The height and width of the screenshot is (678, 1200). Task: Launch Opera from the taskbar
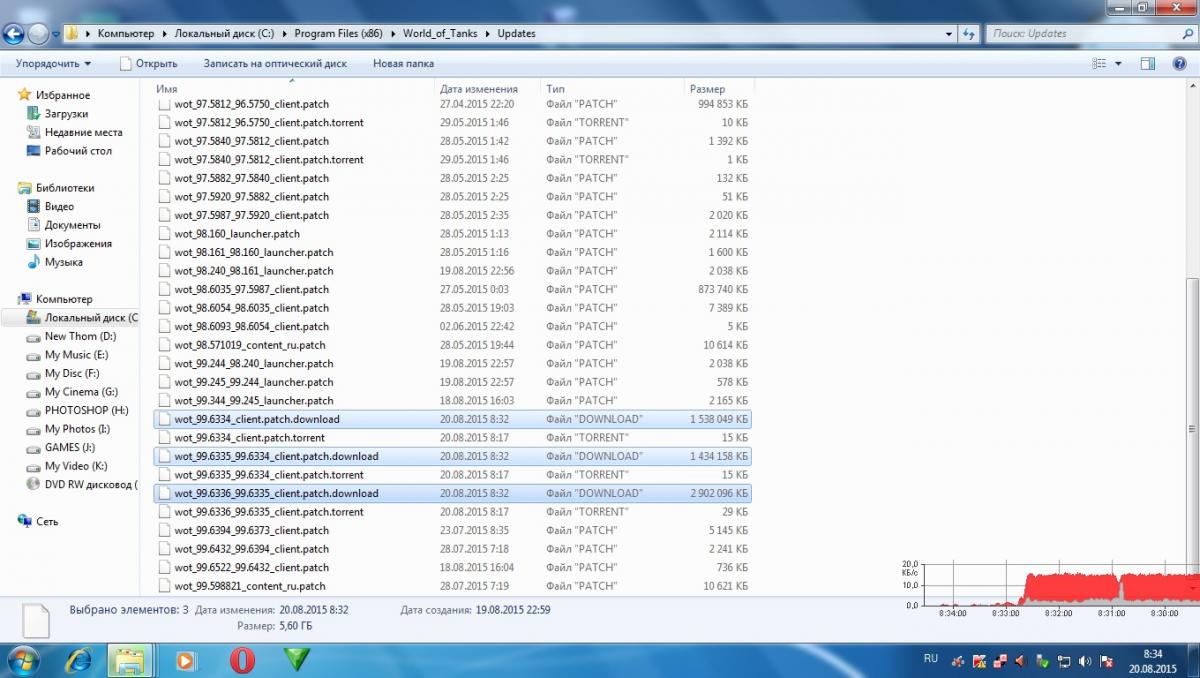point(241,660)
